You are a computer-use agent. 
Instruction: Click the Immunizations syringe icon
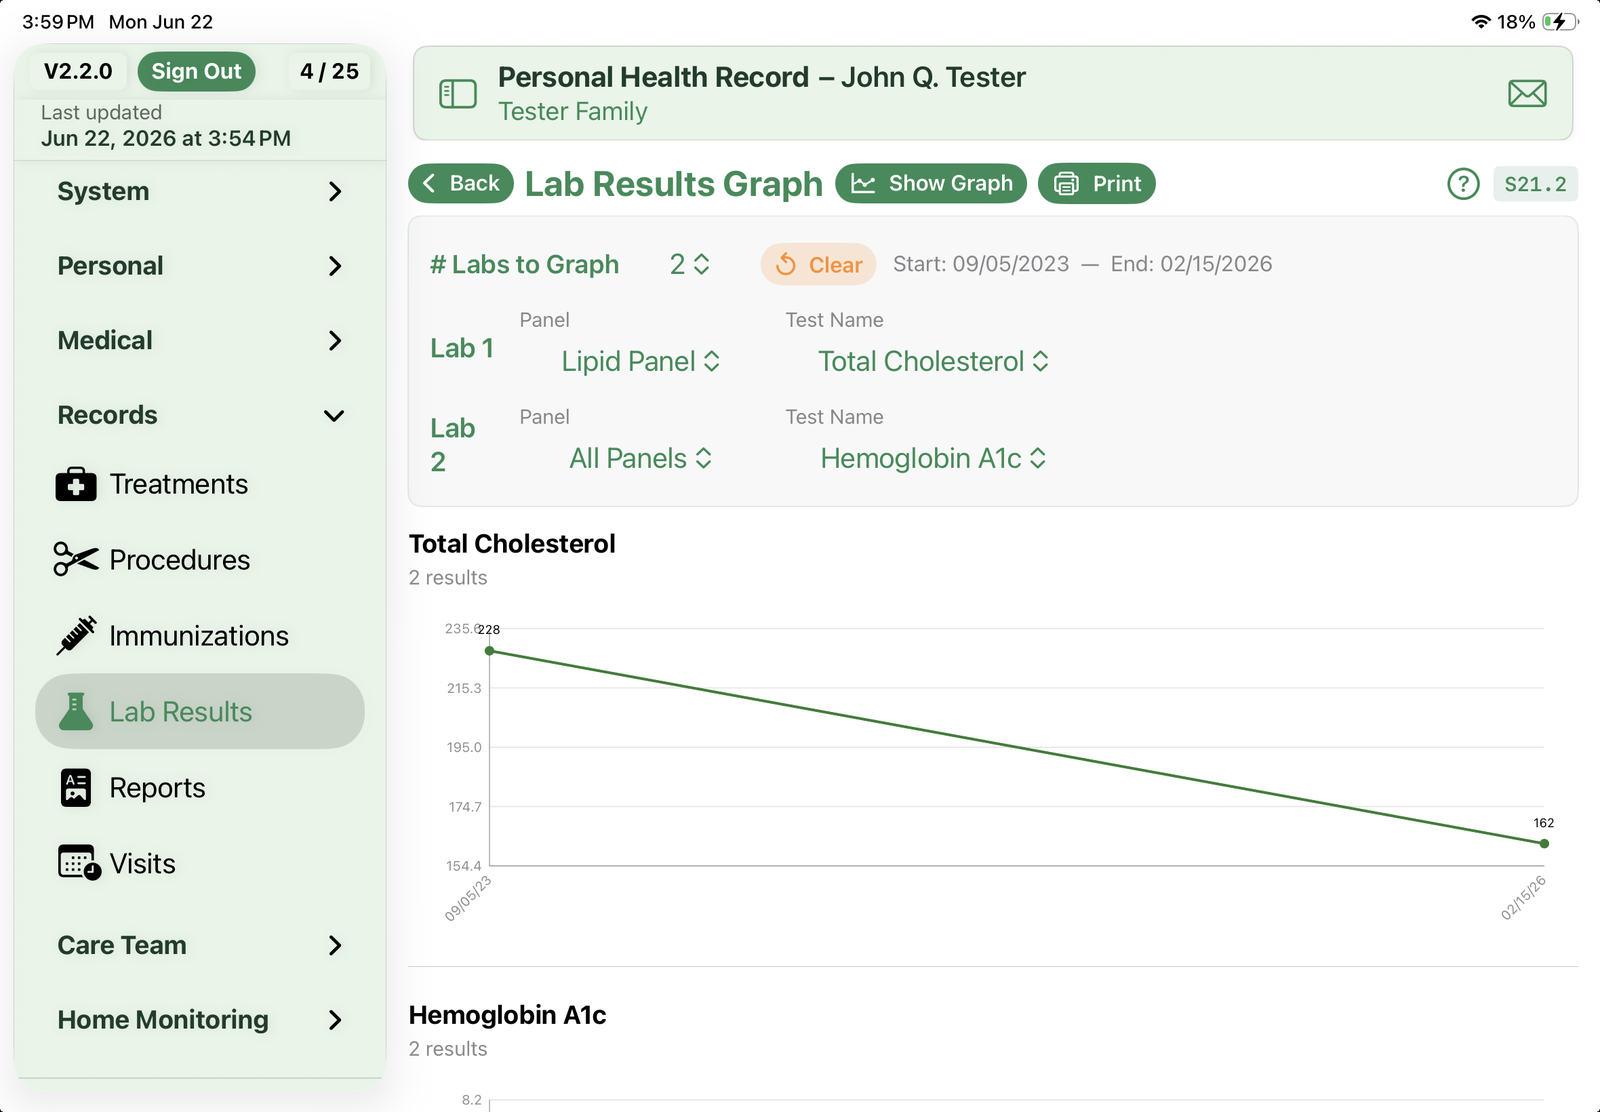(76, 636)
